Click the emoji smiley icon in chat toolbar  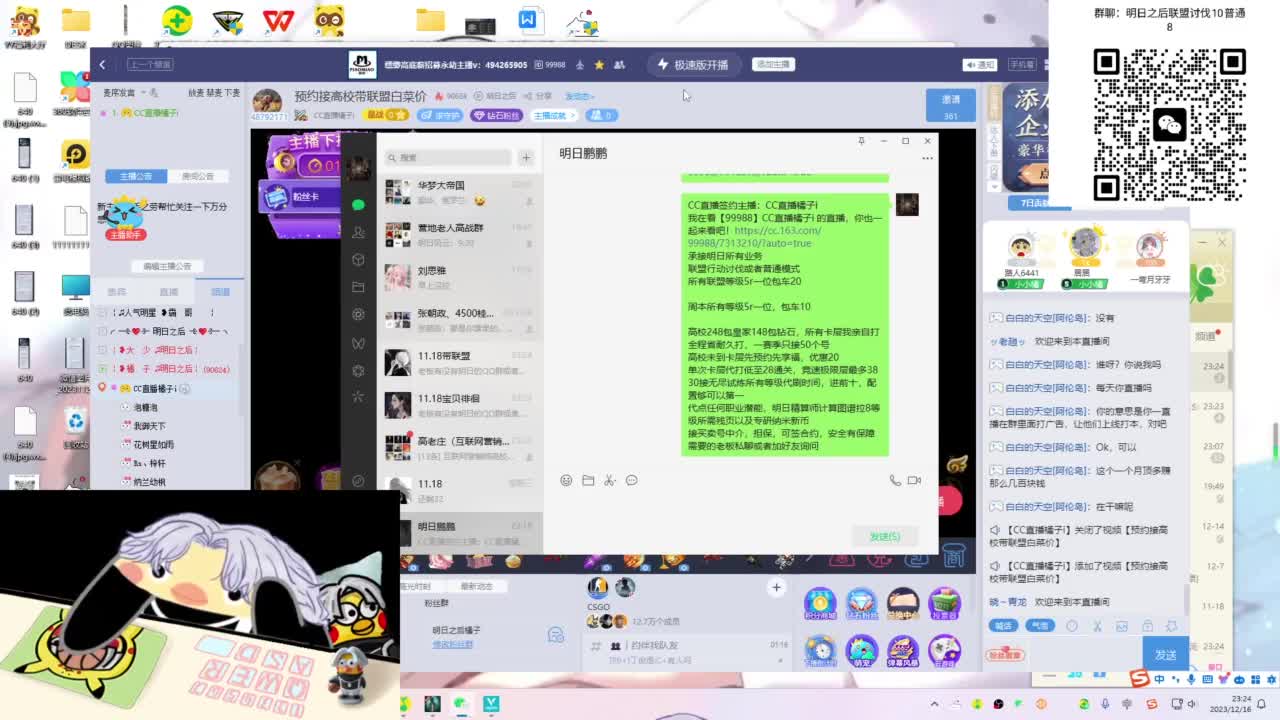point(566,481)
